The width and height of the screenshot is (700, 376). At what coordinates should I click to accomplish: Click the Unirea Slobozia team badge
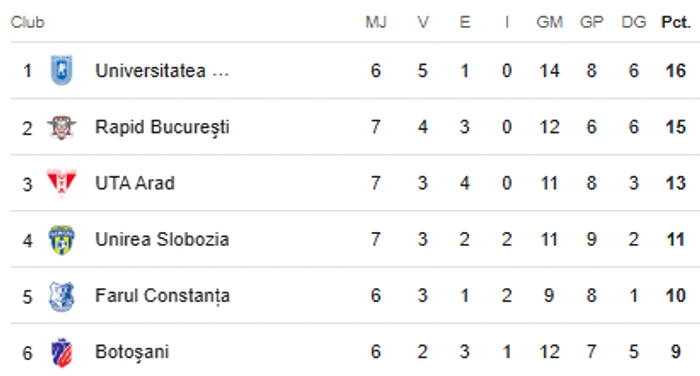click(62, 240)
